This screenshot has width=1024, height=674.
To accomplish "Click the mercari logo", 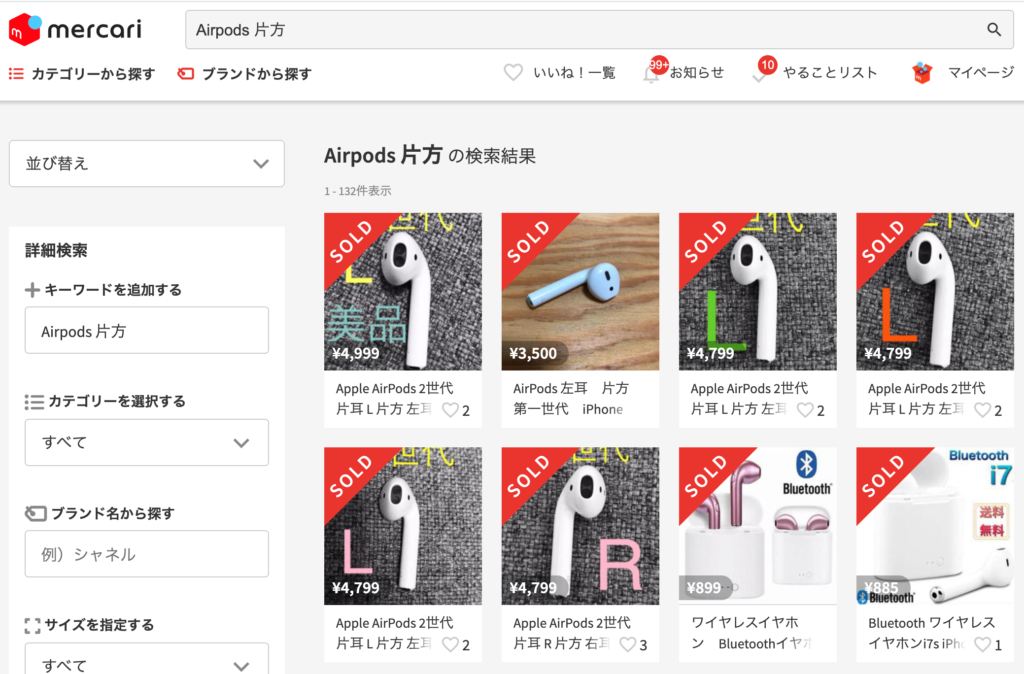I will [x=75, y=29].
